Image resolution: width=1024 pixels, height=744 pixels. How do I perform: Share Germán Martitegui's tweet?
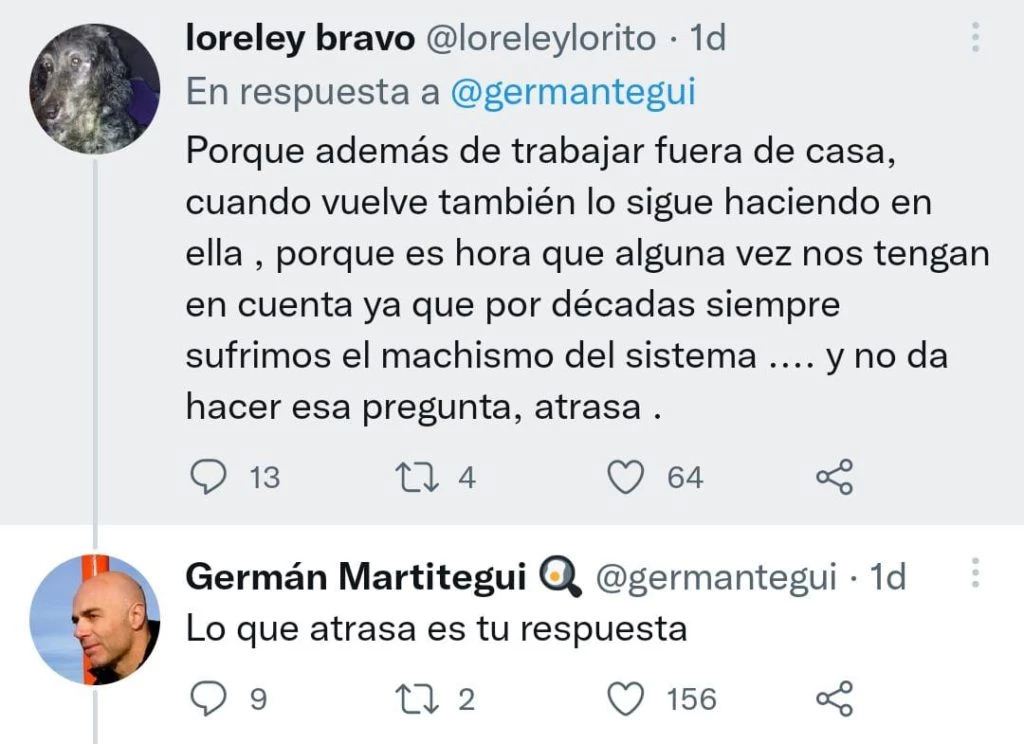coord(834,698)
